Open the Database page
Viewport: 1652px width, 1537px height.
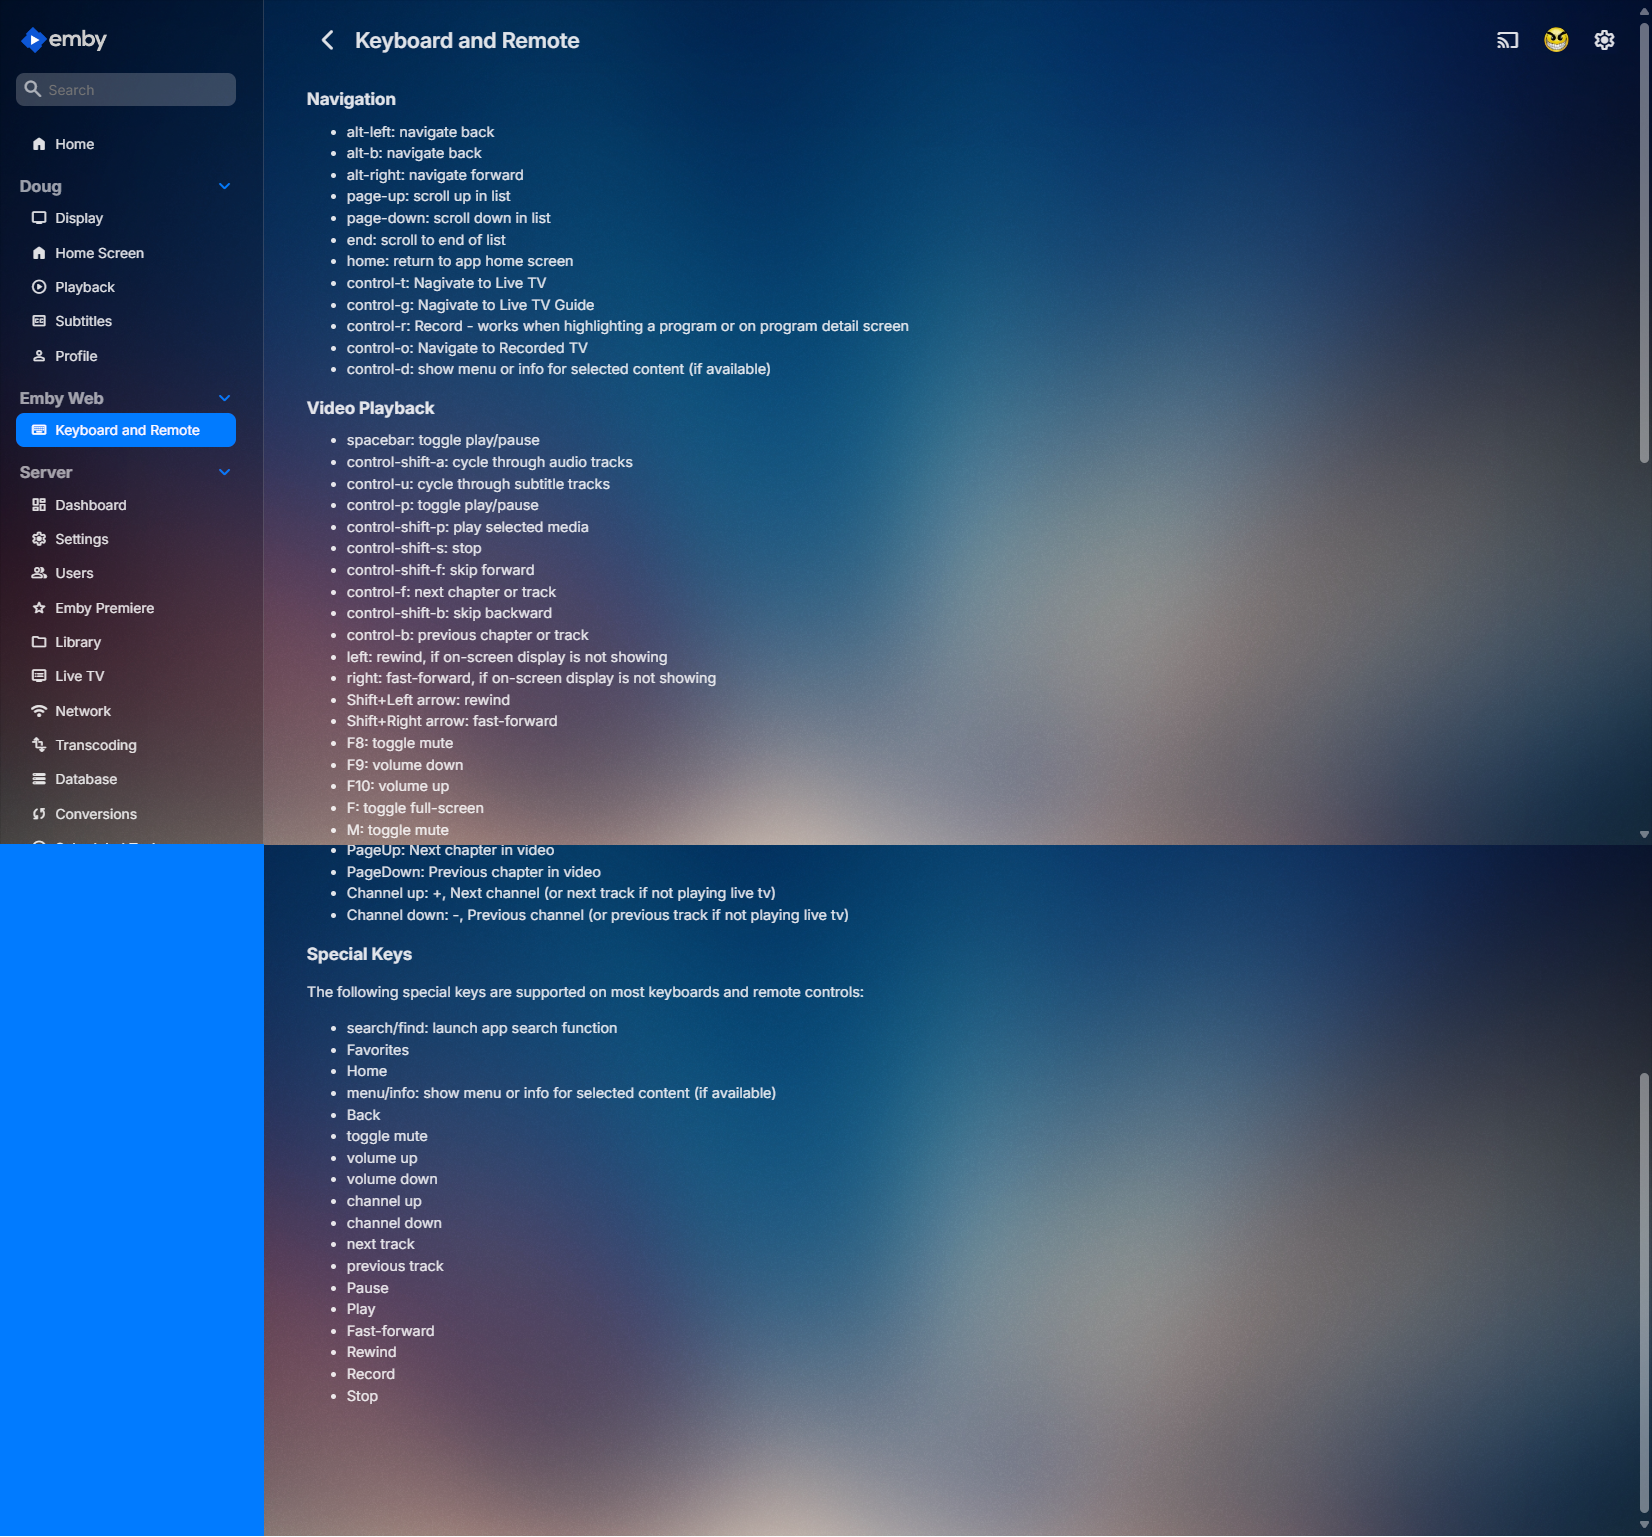click(x=126, y=779)
